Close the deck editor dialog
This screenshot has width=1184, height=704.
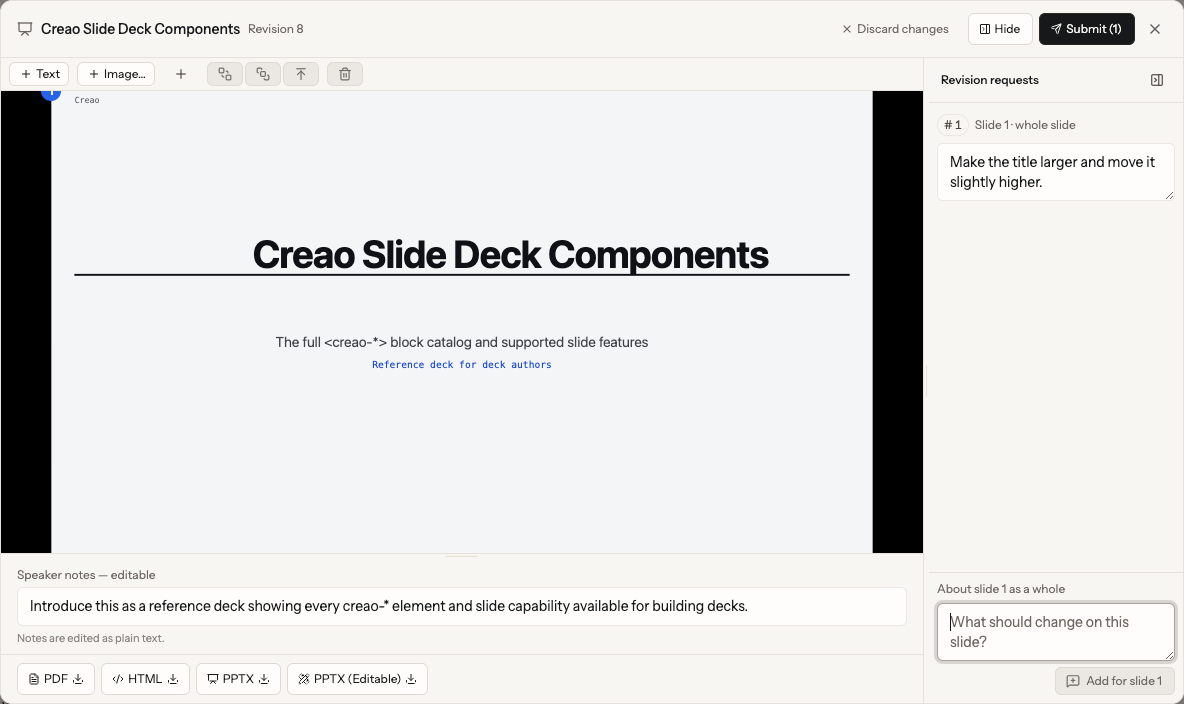click(x=1155, y=29)
